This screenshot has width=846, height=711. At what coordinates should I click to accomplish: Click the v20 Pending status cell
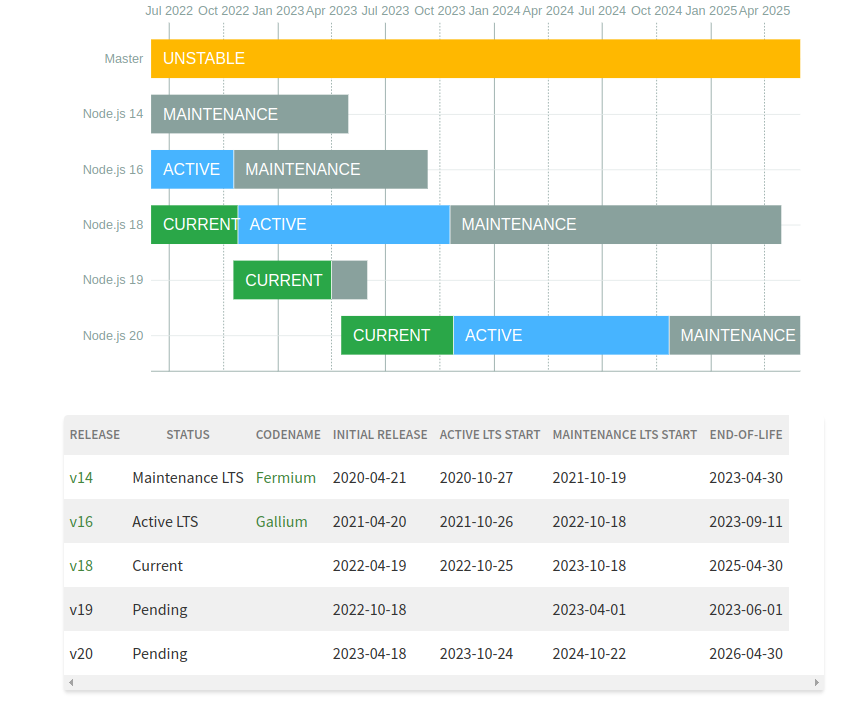tap(160, 654)
